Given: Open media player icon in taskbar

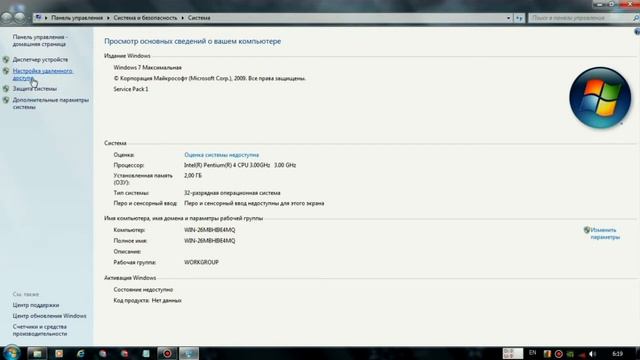Looking at the screenshot, I should point(59,353).
